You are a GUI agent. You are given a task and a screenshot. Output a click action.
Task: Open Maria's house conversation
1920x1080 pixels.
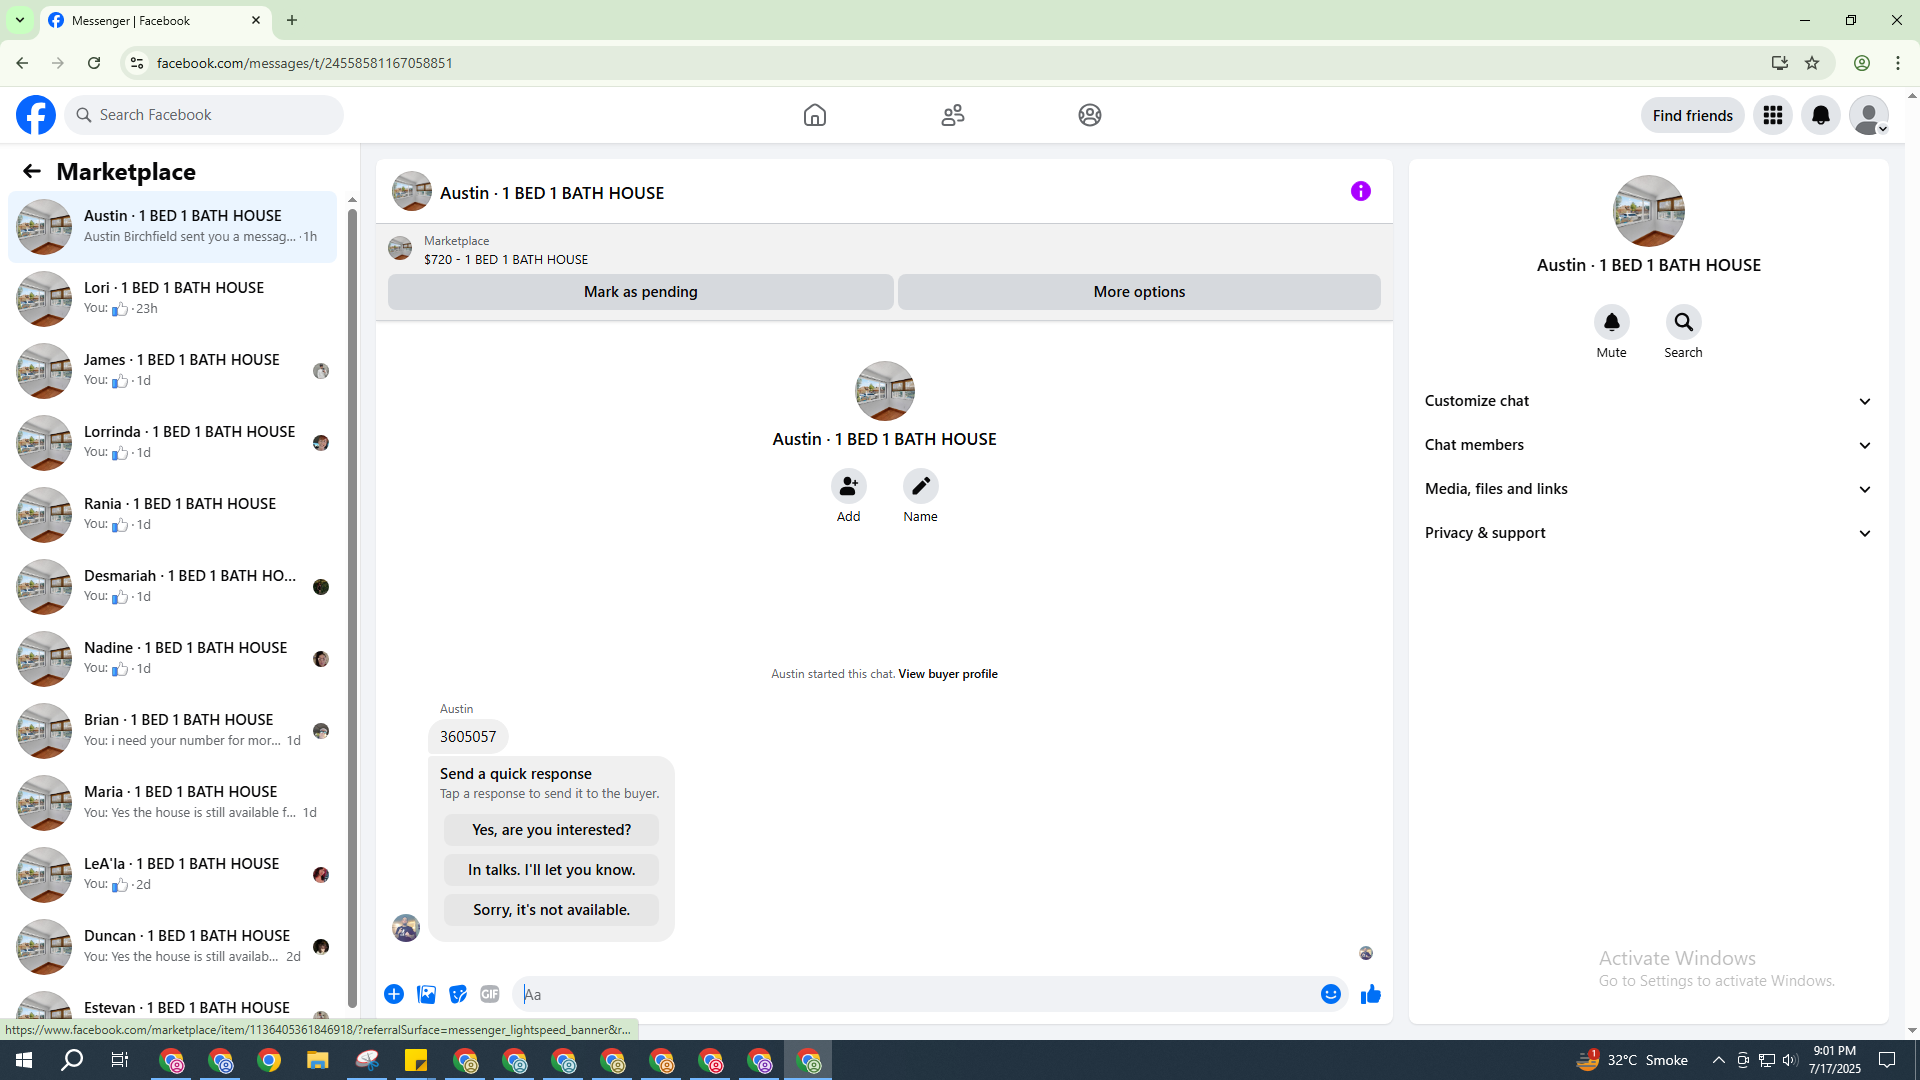tap(172, 803)
